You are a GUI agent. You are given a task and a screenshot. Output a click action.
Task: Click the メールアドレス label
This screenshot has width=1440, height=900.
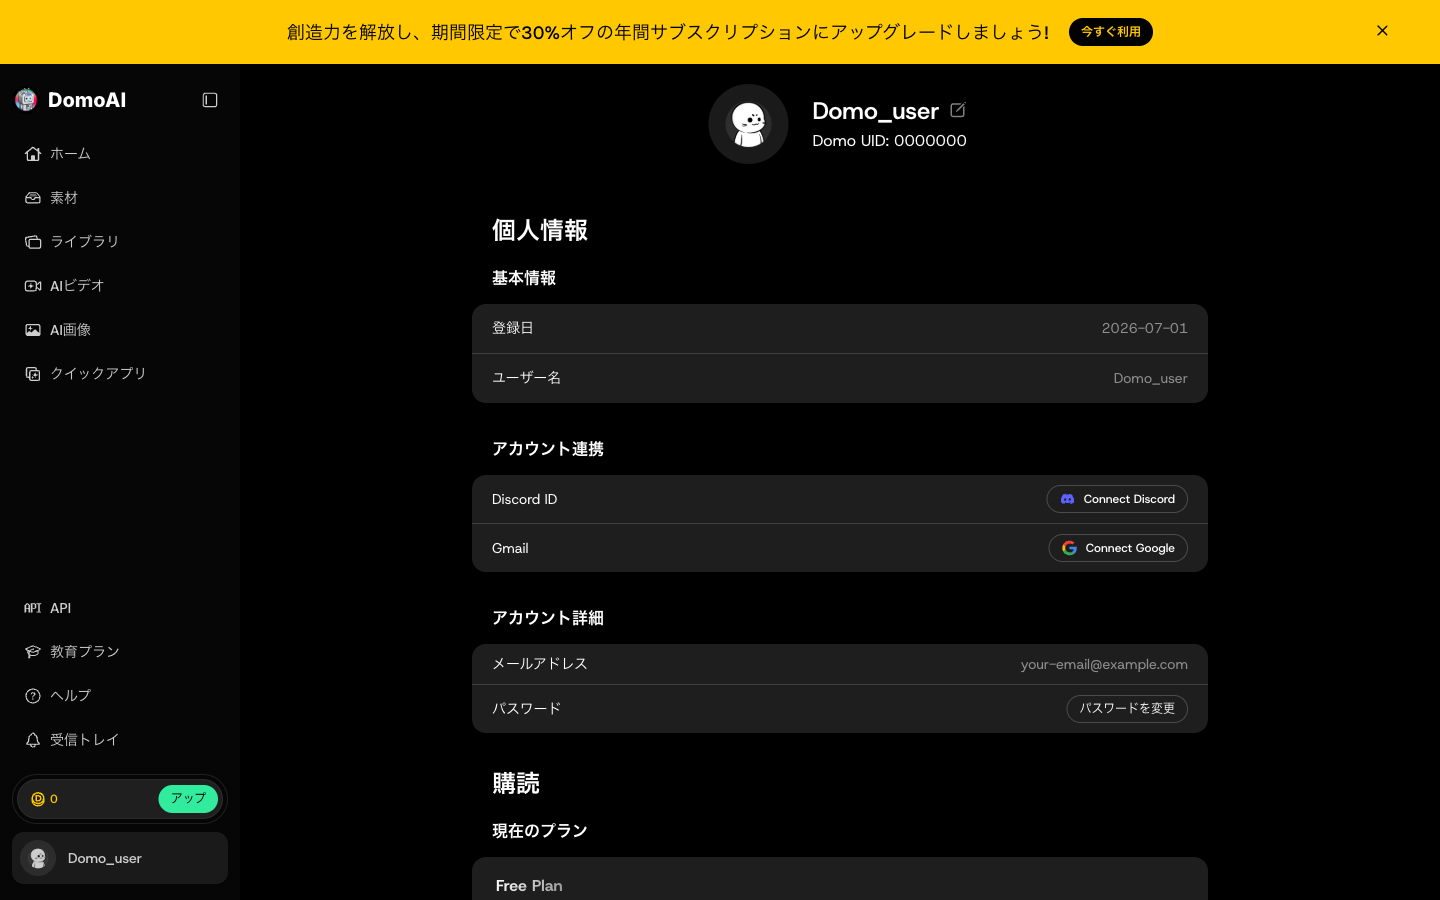coord(540,664)
